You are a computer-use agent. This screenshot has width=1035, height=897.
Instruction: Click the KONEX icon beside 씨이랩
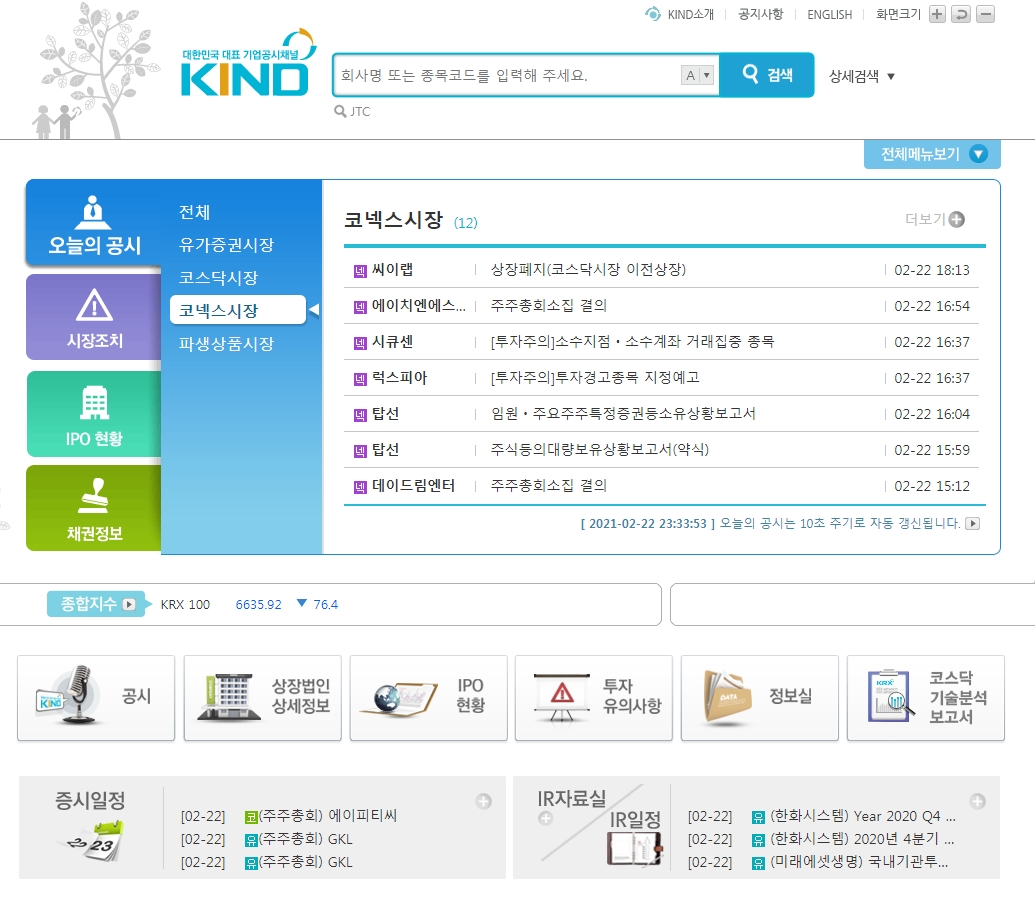360,271
